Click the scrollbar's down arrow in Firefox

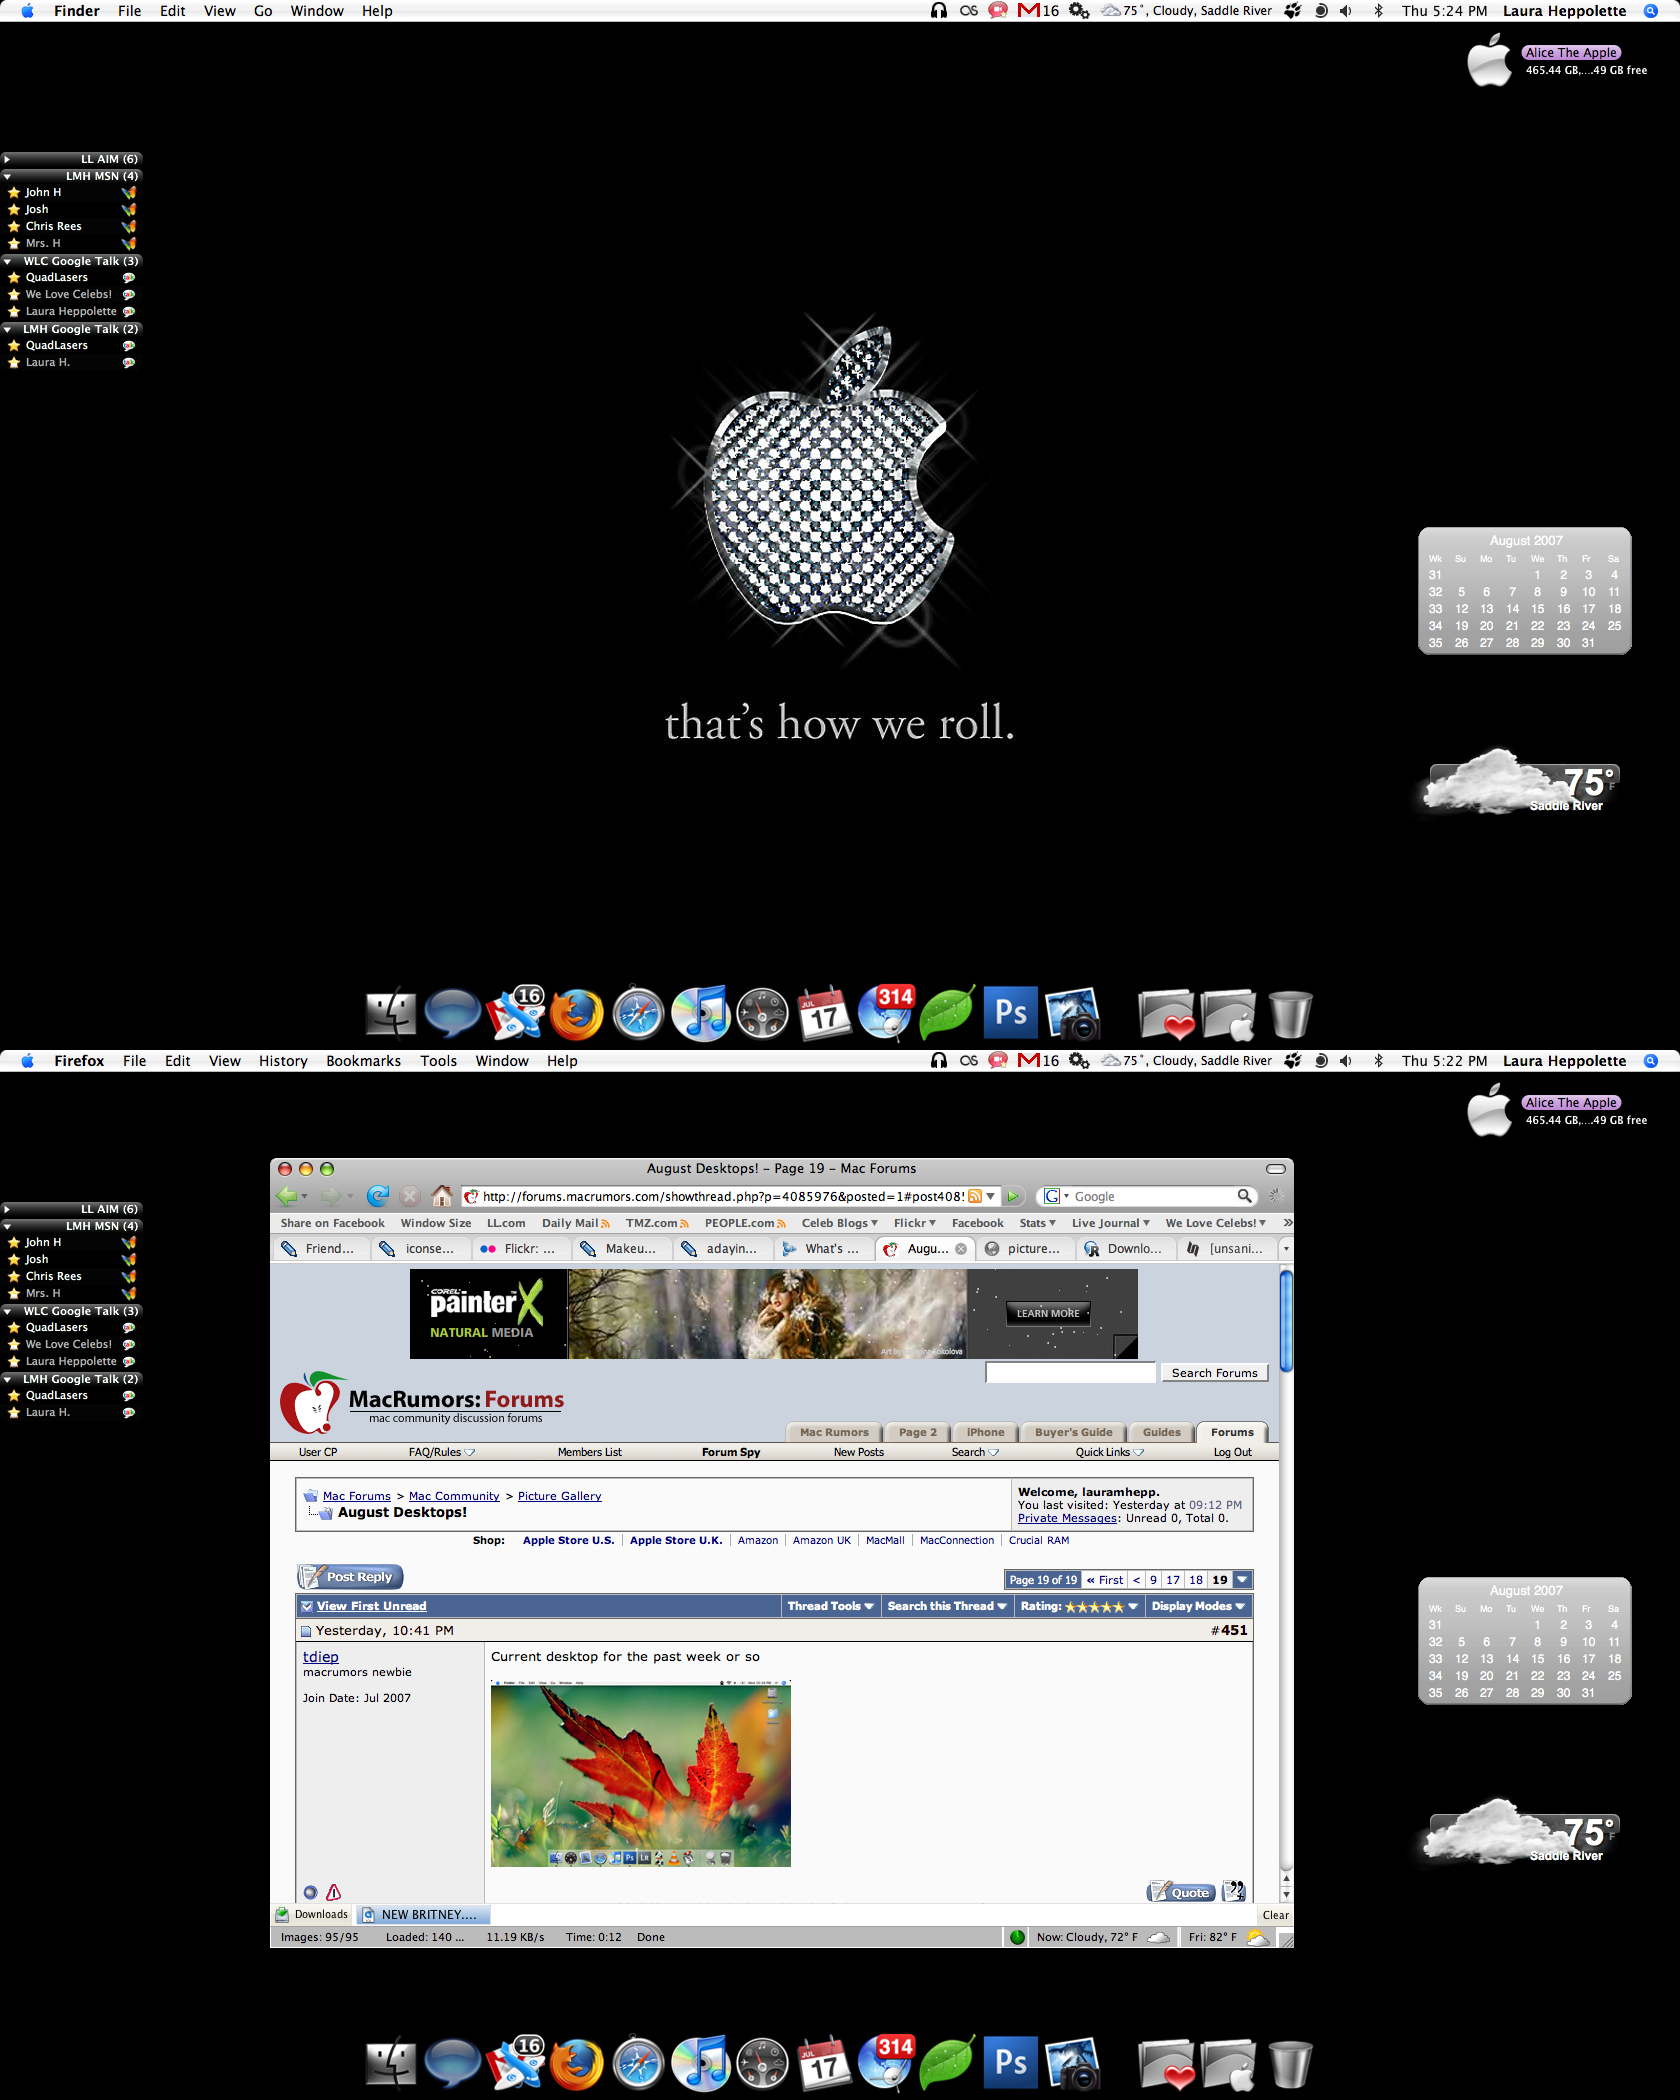point(1286,1895)
